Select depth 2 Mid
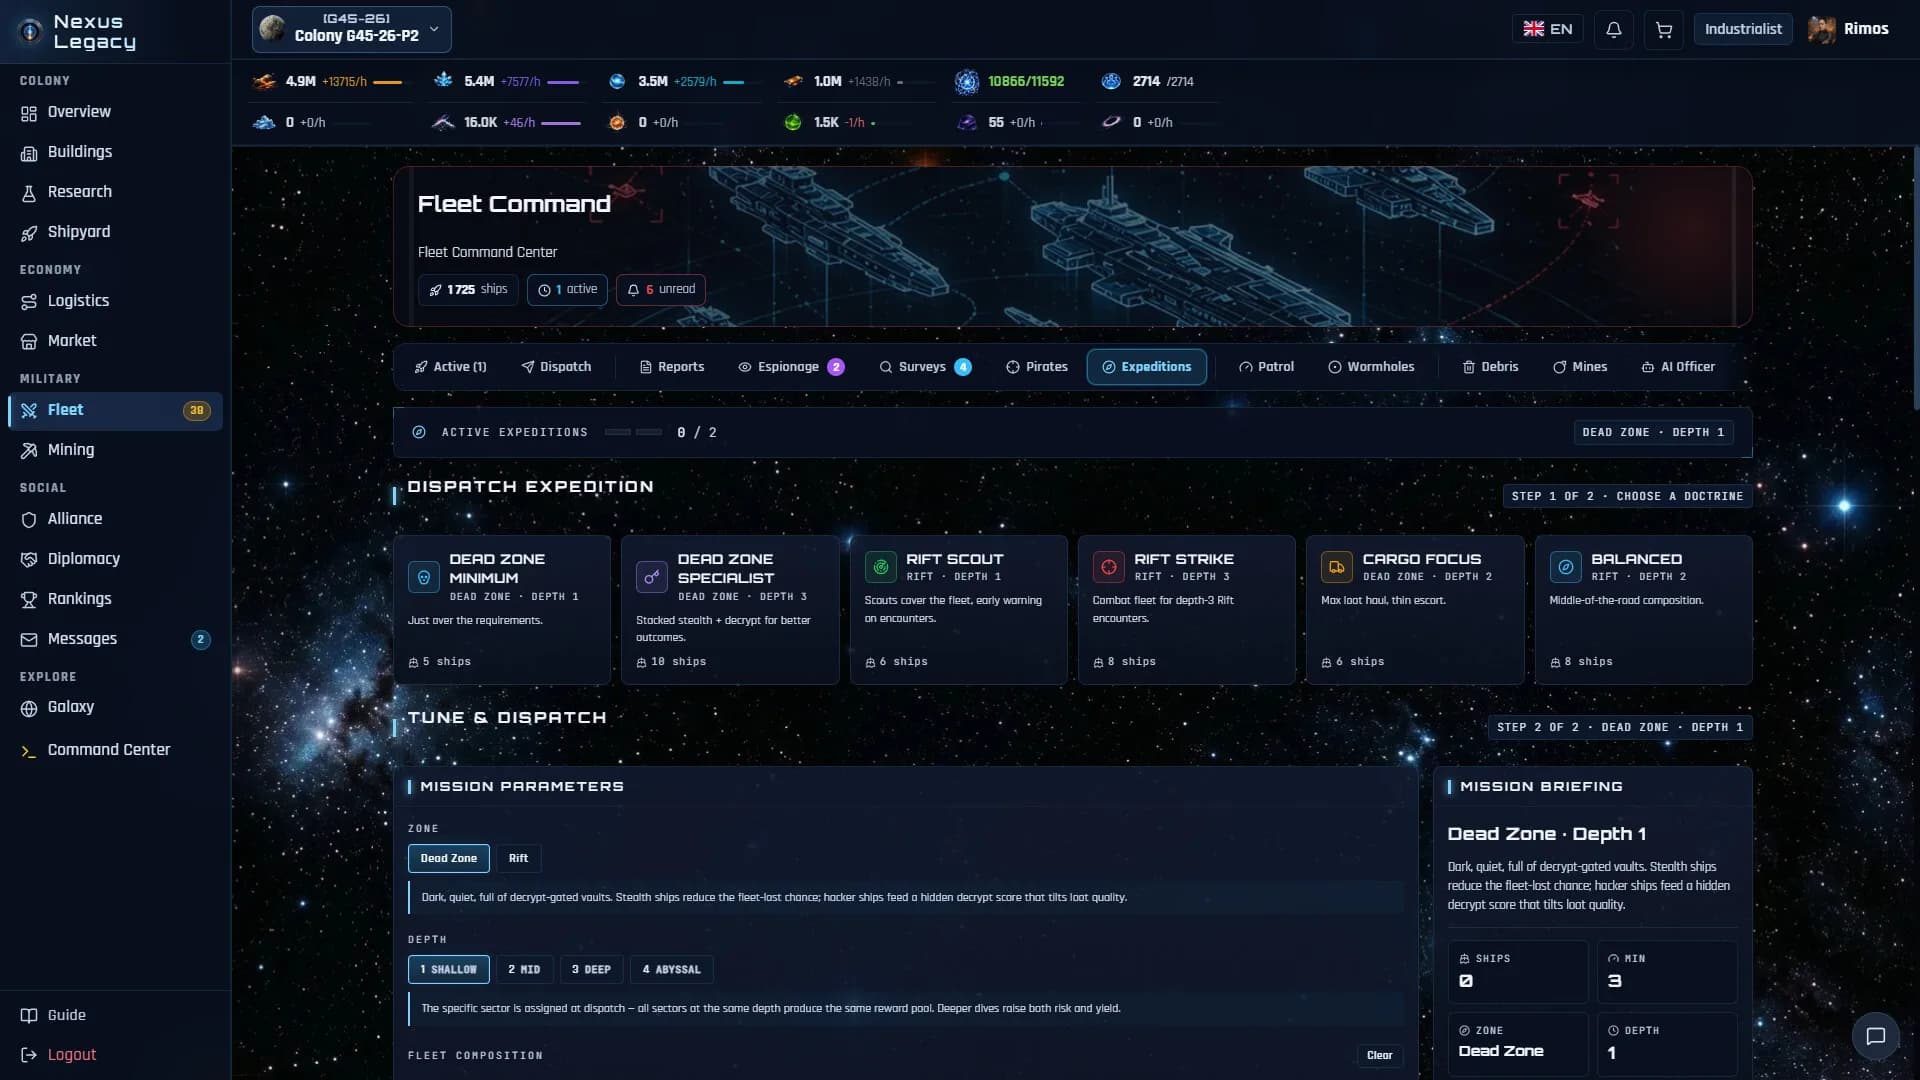This screenshot has height=1080, width=1920. (x=523, y=969)
